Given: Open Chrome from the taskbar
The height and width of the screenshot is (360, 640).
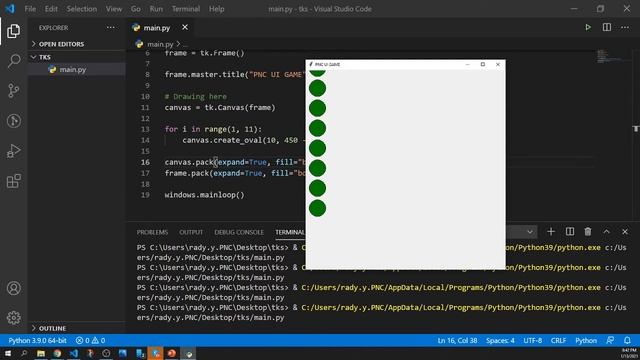Looking at the screenshot, I should 57,353.
